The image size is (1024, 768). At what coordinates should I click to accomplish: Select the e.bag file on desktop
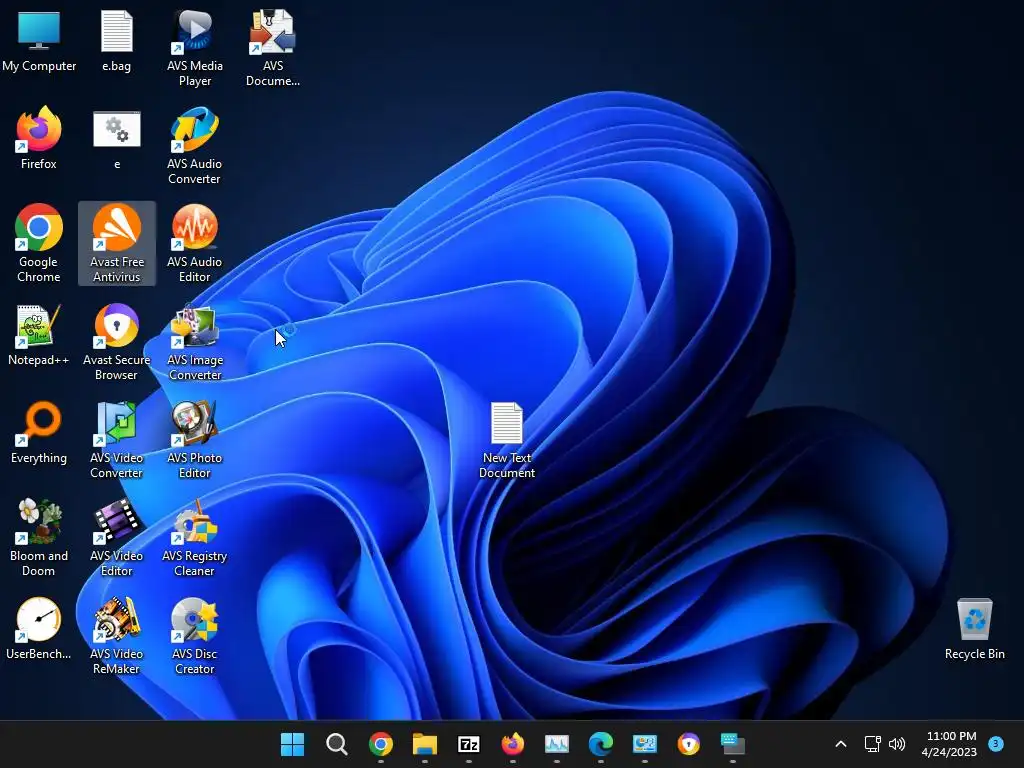click(116, 40)
